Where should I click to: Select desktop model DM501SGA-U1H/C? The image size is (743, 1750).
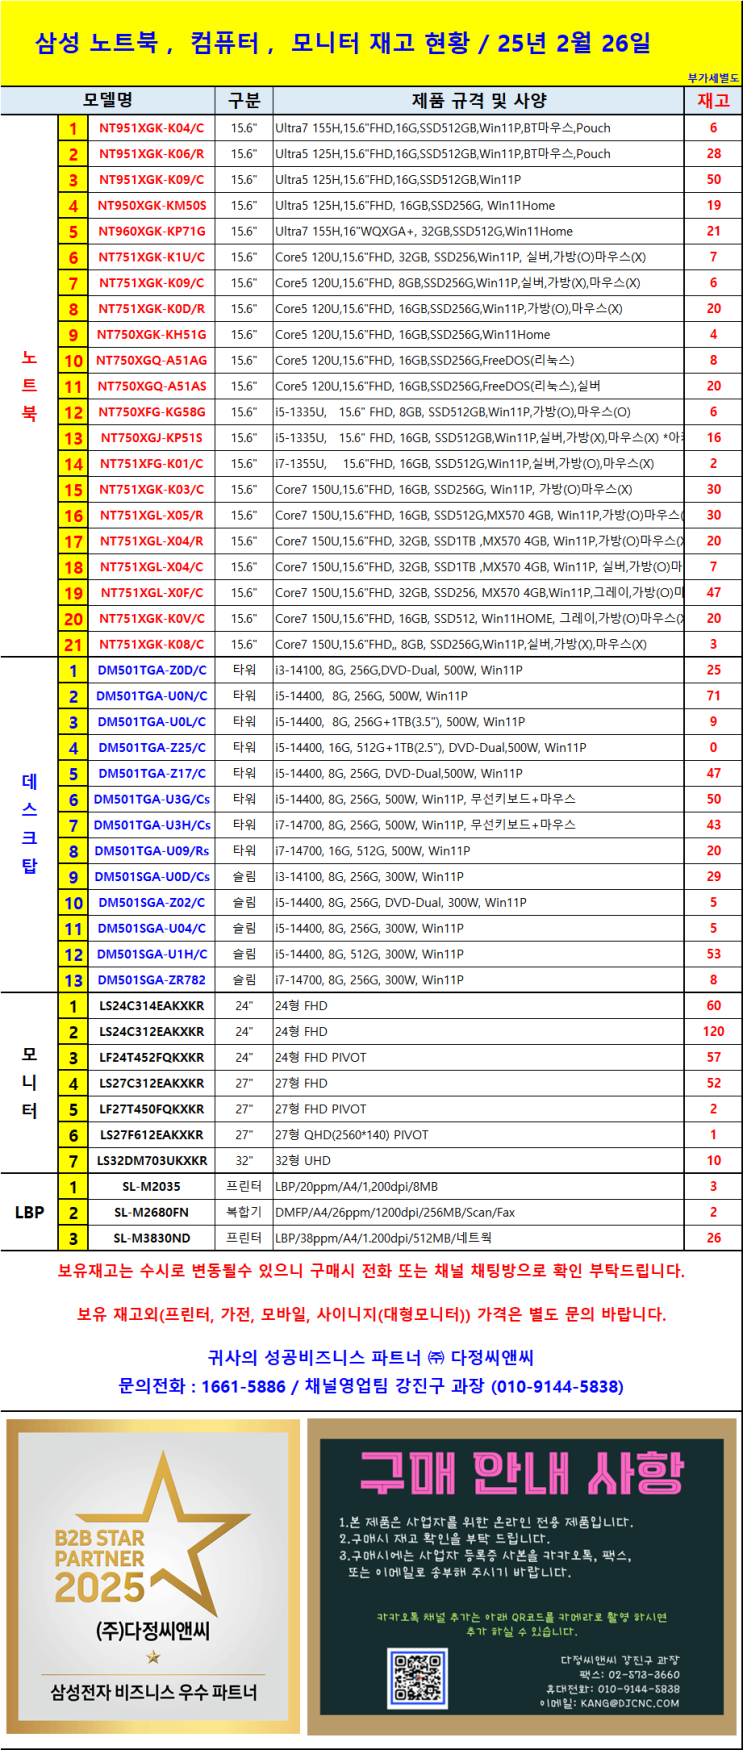click(x=151, y=954)
